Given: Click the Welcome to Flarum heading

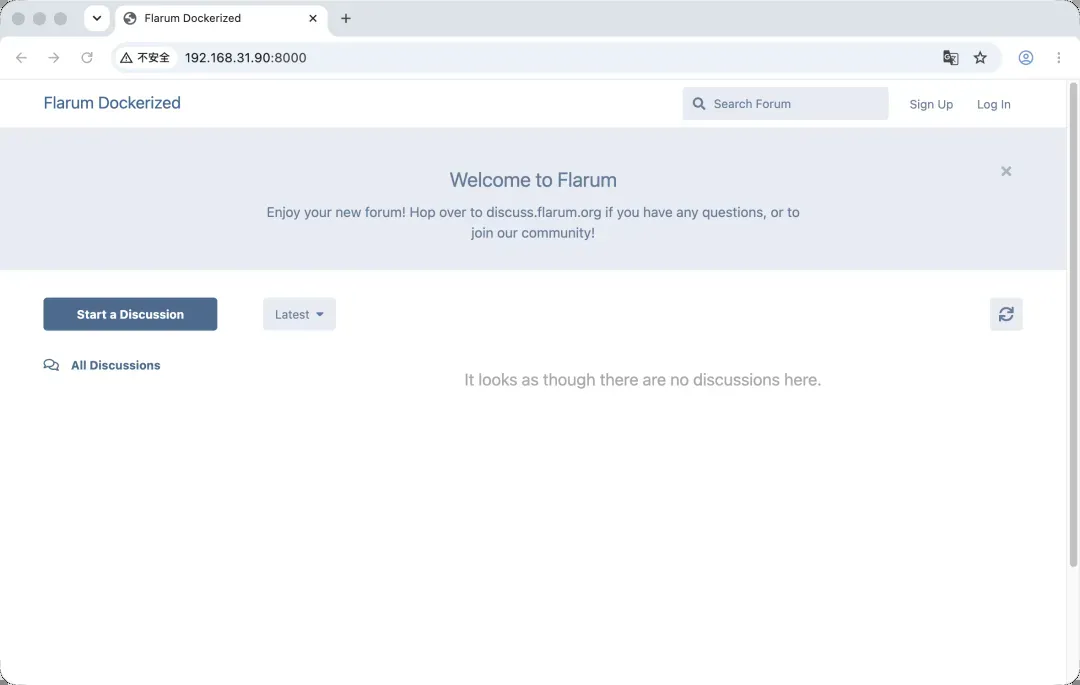Looking at the screenshot, I should (533, 180).
